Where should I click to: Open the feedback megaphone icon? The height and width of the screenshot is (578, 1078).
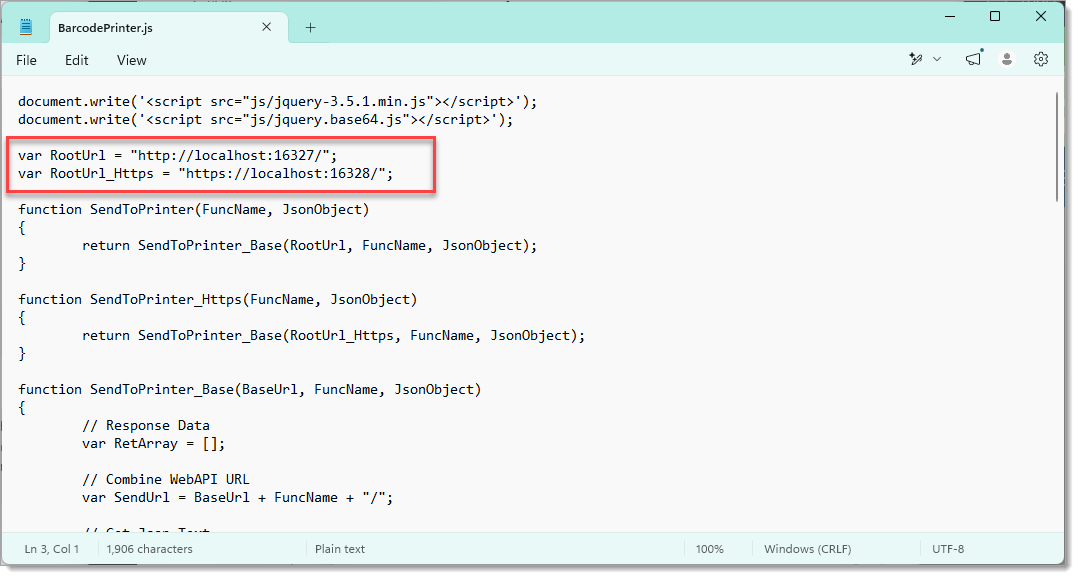(x=974, y=59)
